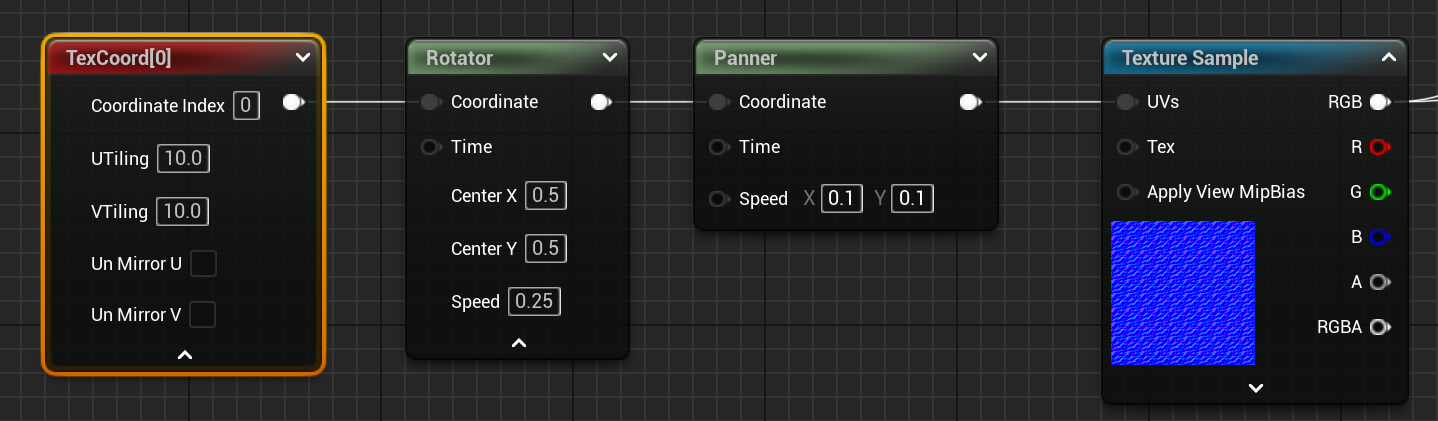Enable Un Mirror V checkbox

tap(203, 315)
